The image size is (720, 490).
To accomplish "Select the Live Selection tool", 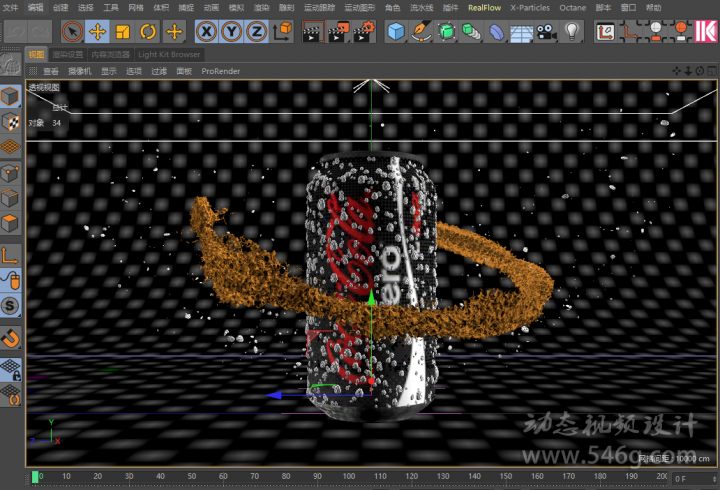I will pos(72,31).
